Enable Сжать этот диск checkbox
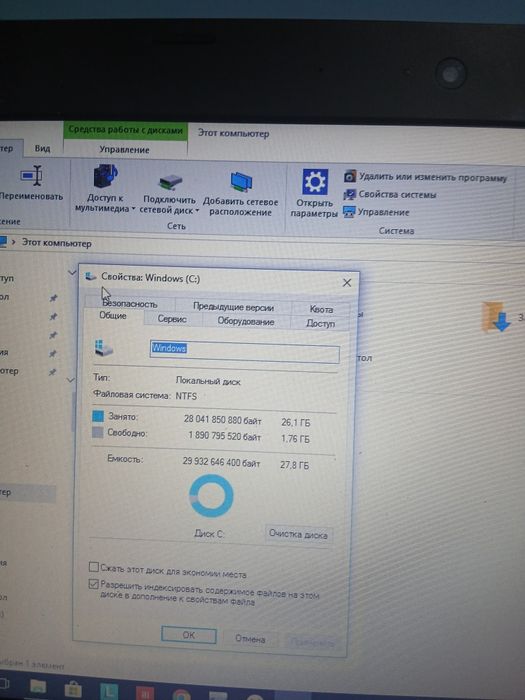The height and width of the screenshot is (700, 525). point(94,567)
